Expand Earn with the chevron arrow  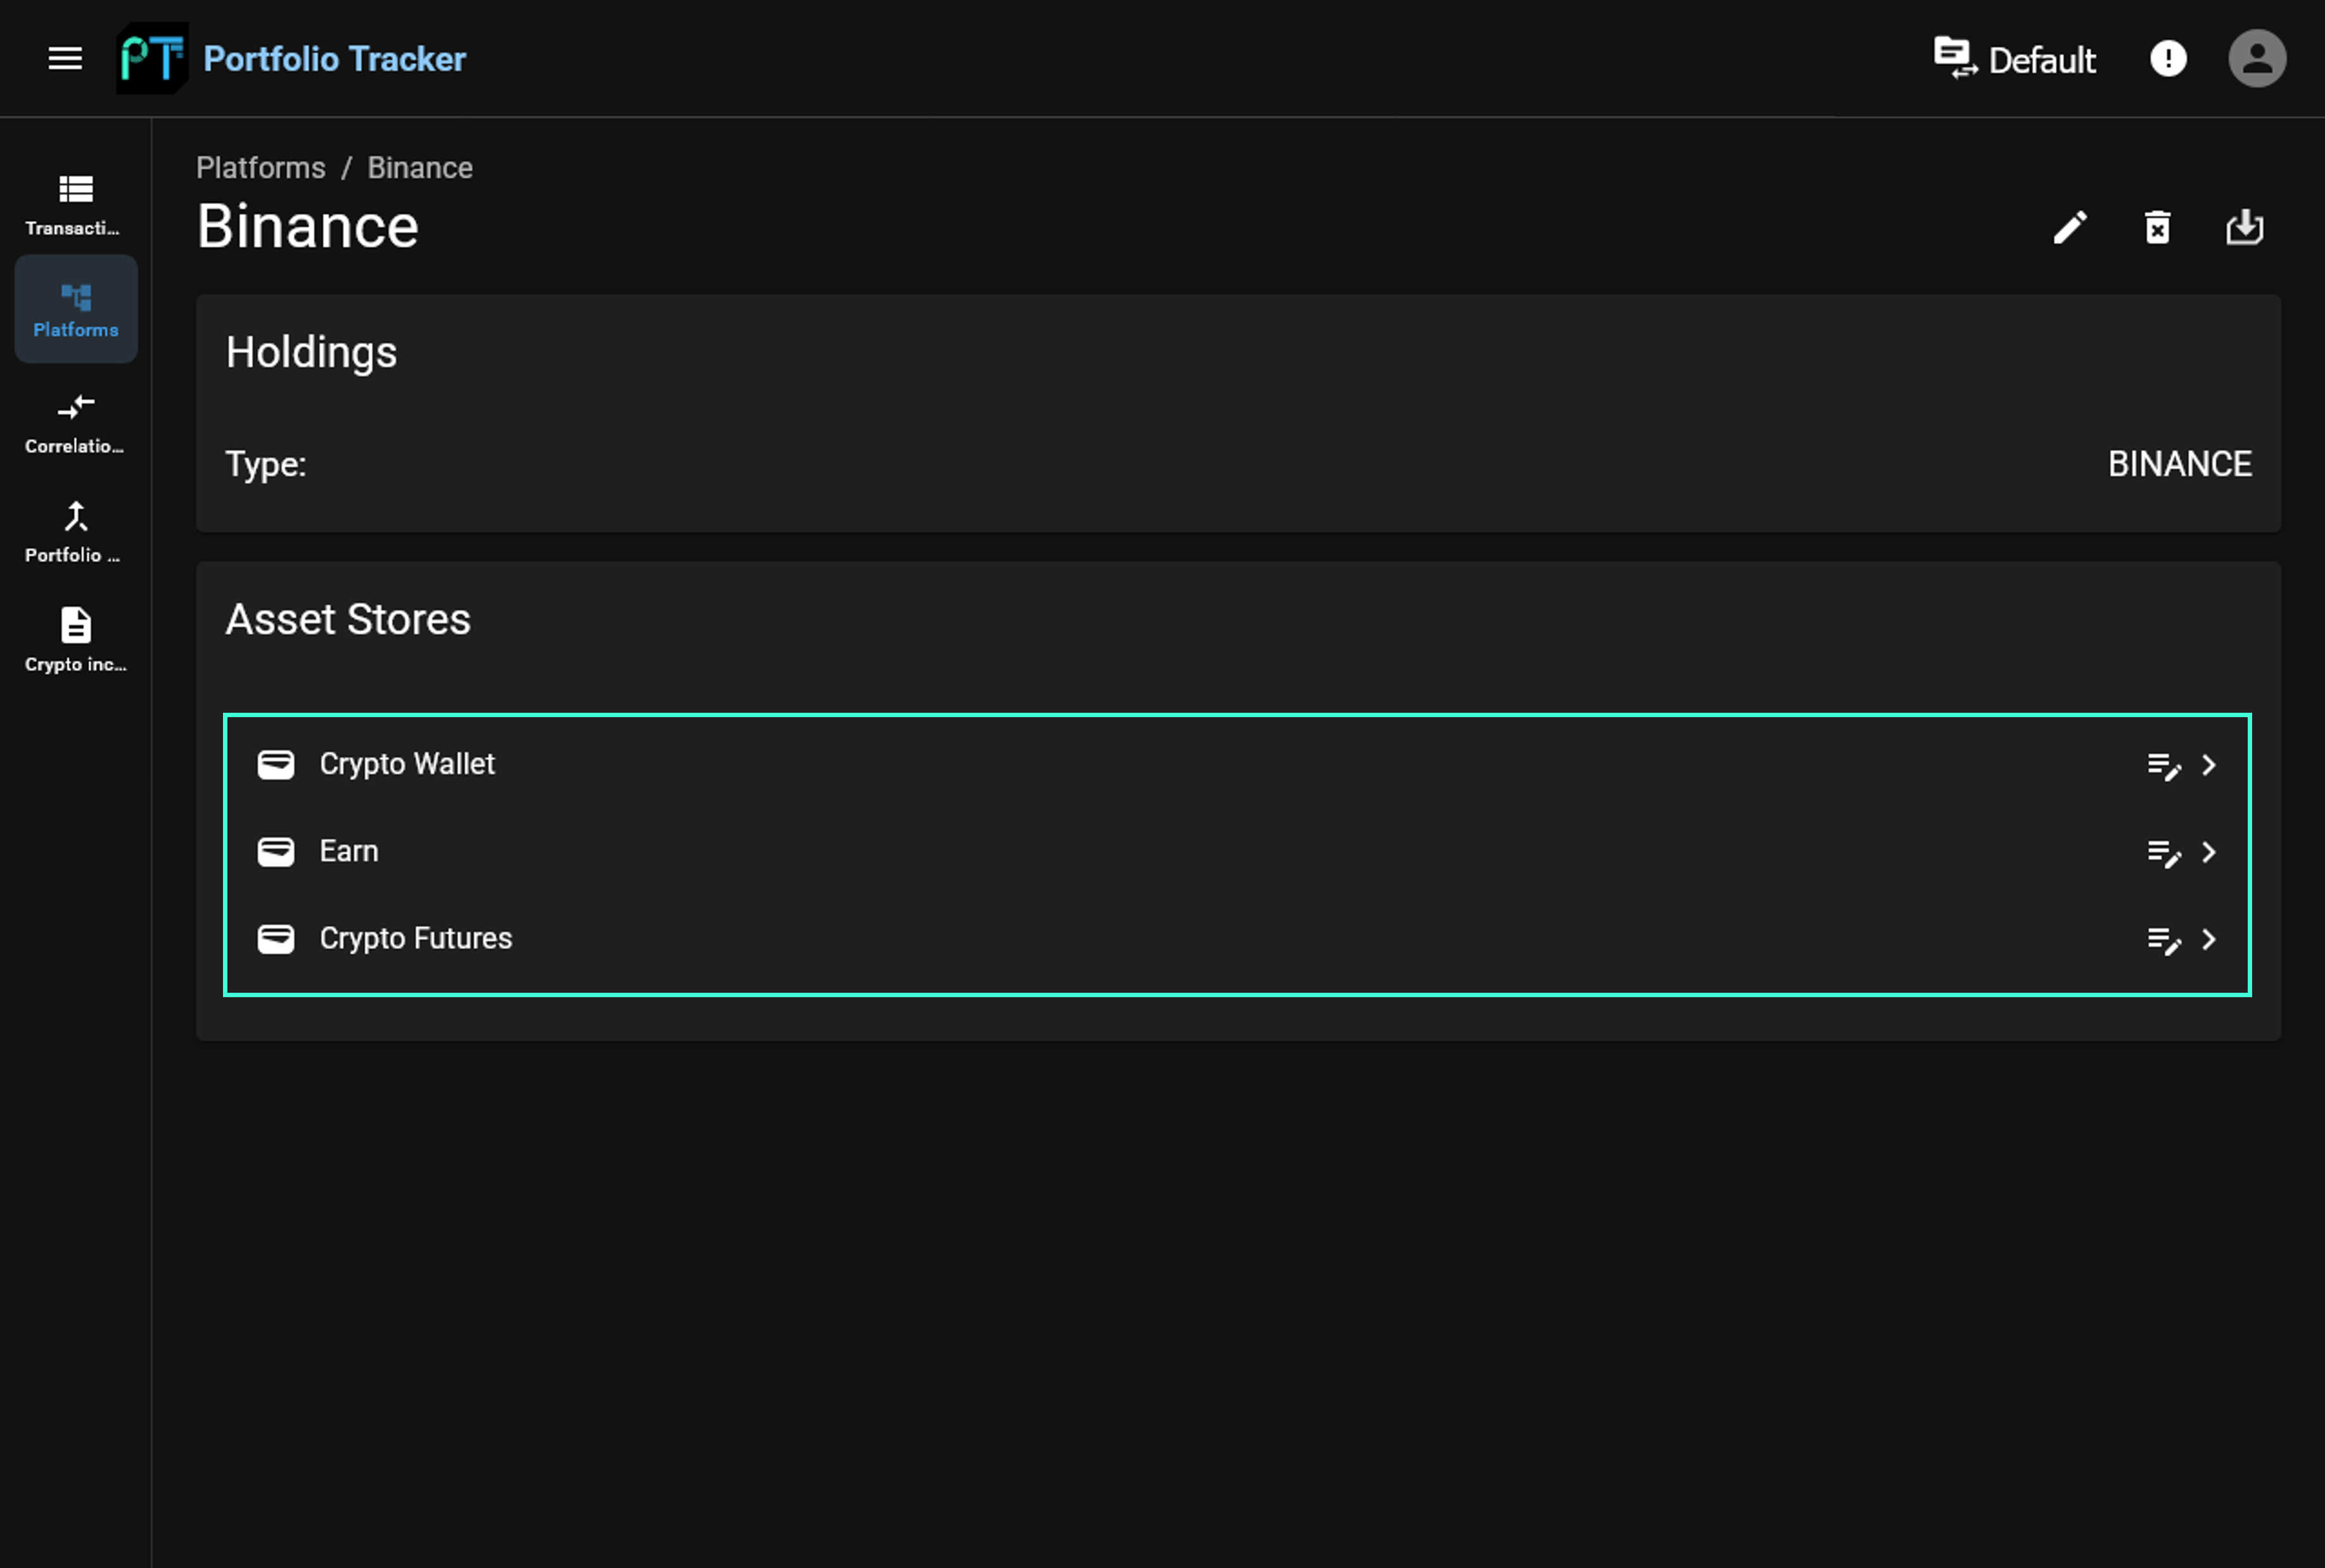(2209, 852)
